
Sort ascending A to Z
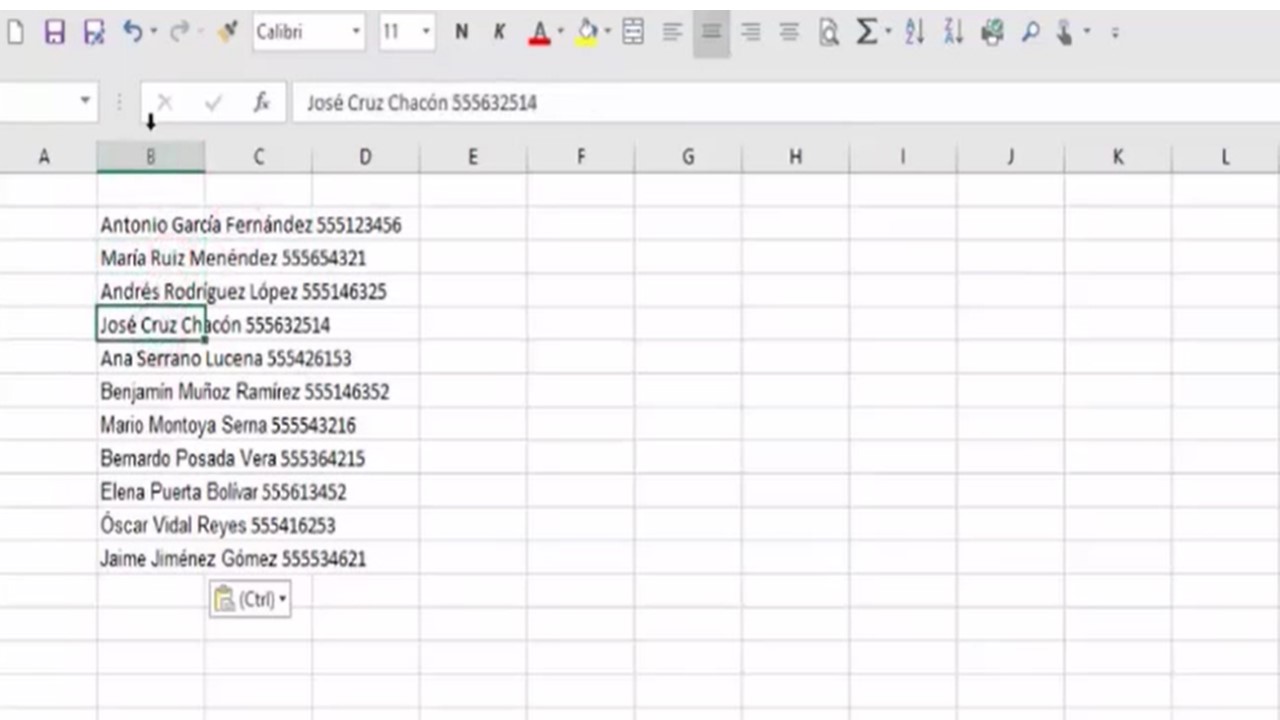pyautogui.click(x=915, y=33)
